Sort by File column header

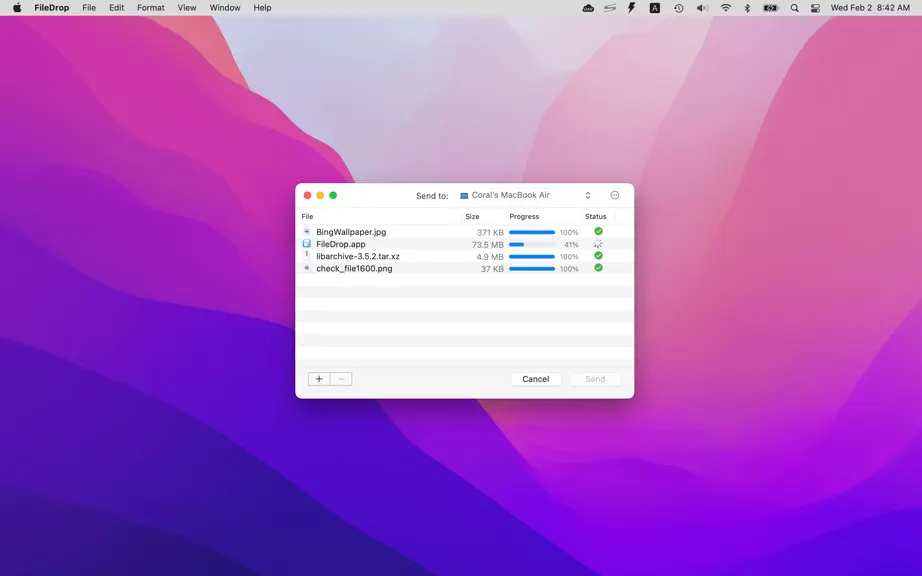tap(380, 216)
